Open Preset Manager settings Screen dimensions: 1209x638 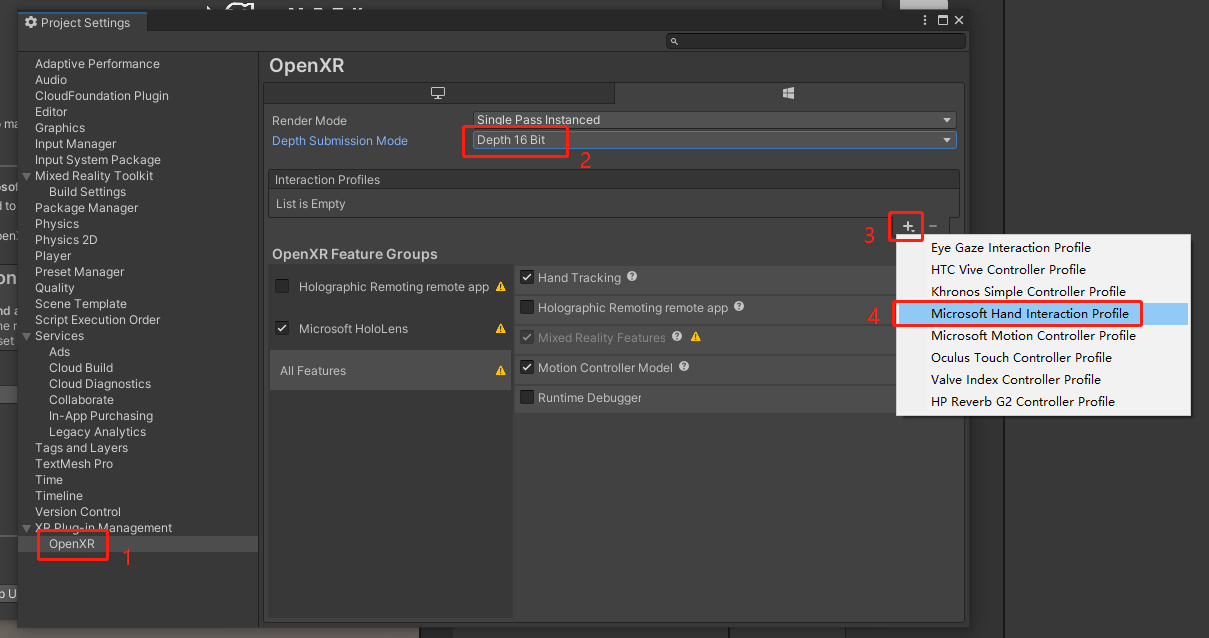tap(80, 272)
